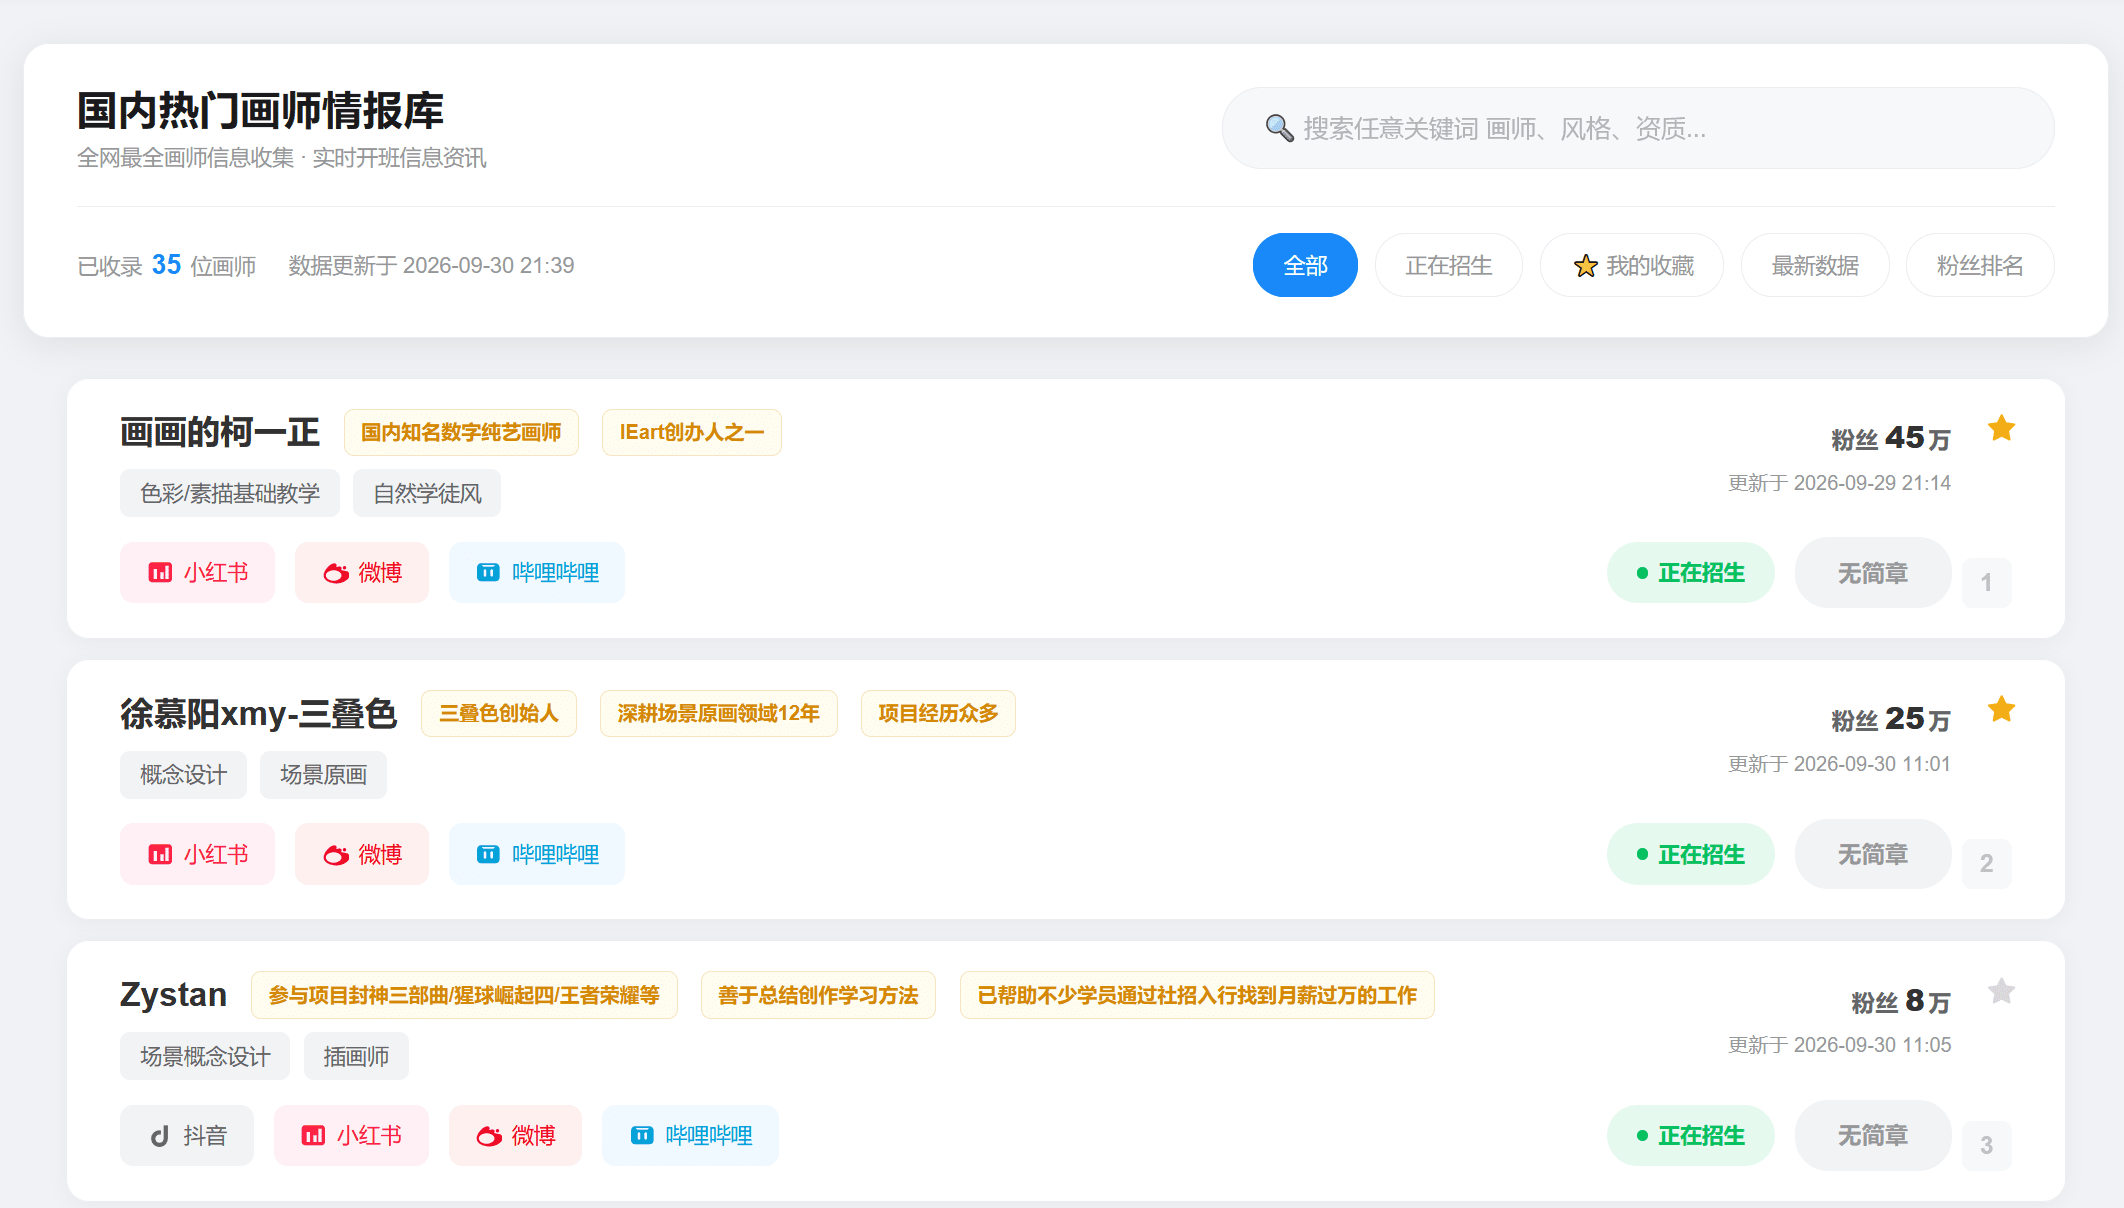Click the 插画师 style tag
The height and width of the screenshot is (1208, 2124).
click(x=356, y=1056)
